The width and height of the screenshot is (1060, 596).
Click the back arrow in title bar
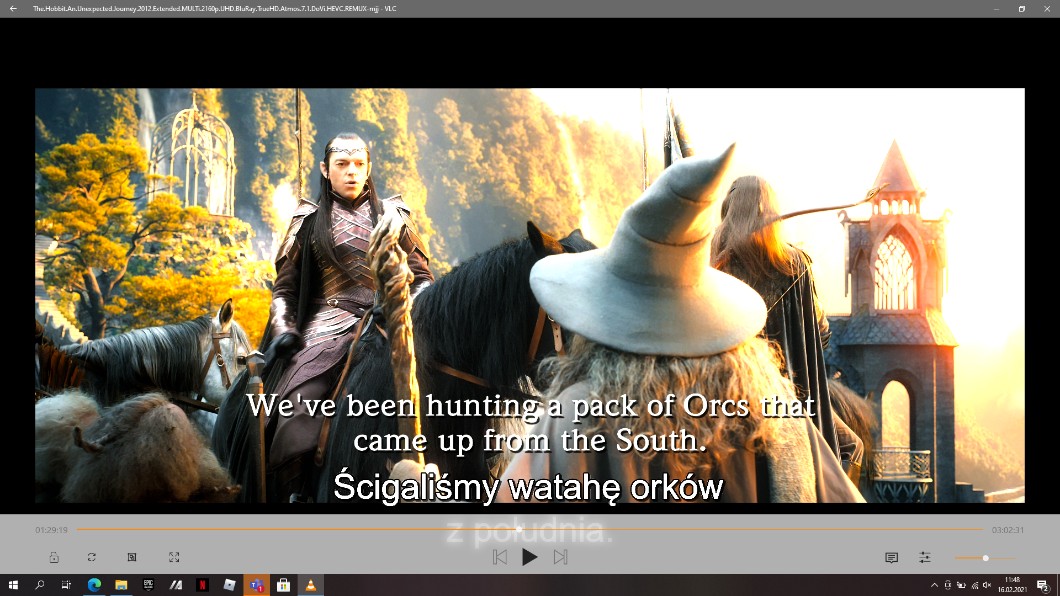pos(13,8)
